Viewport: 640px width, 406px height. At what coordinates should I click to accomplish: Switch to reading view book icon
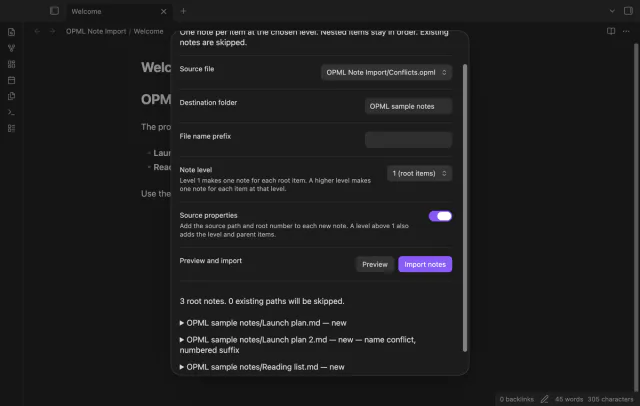click(611, 31)
